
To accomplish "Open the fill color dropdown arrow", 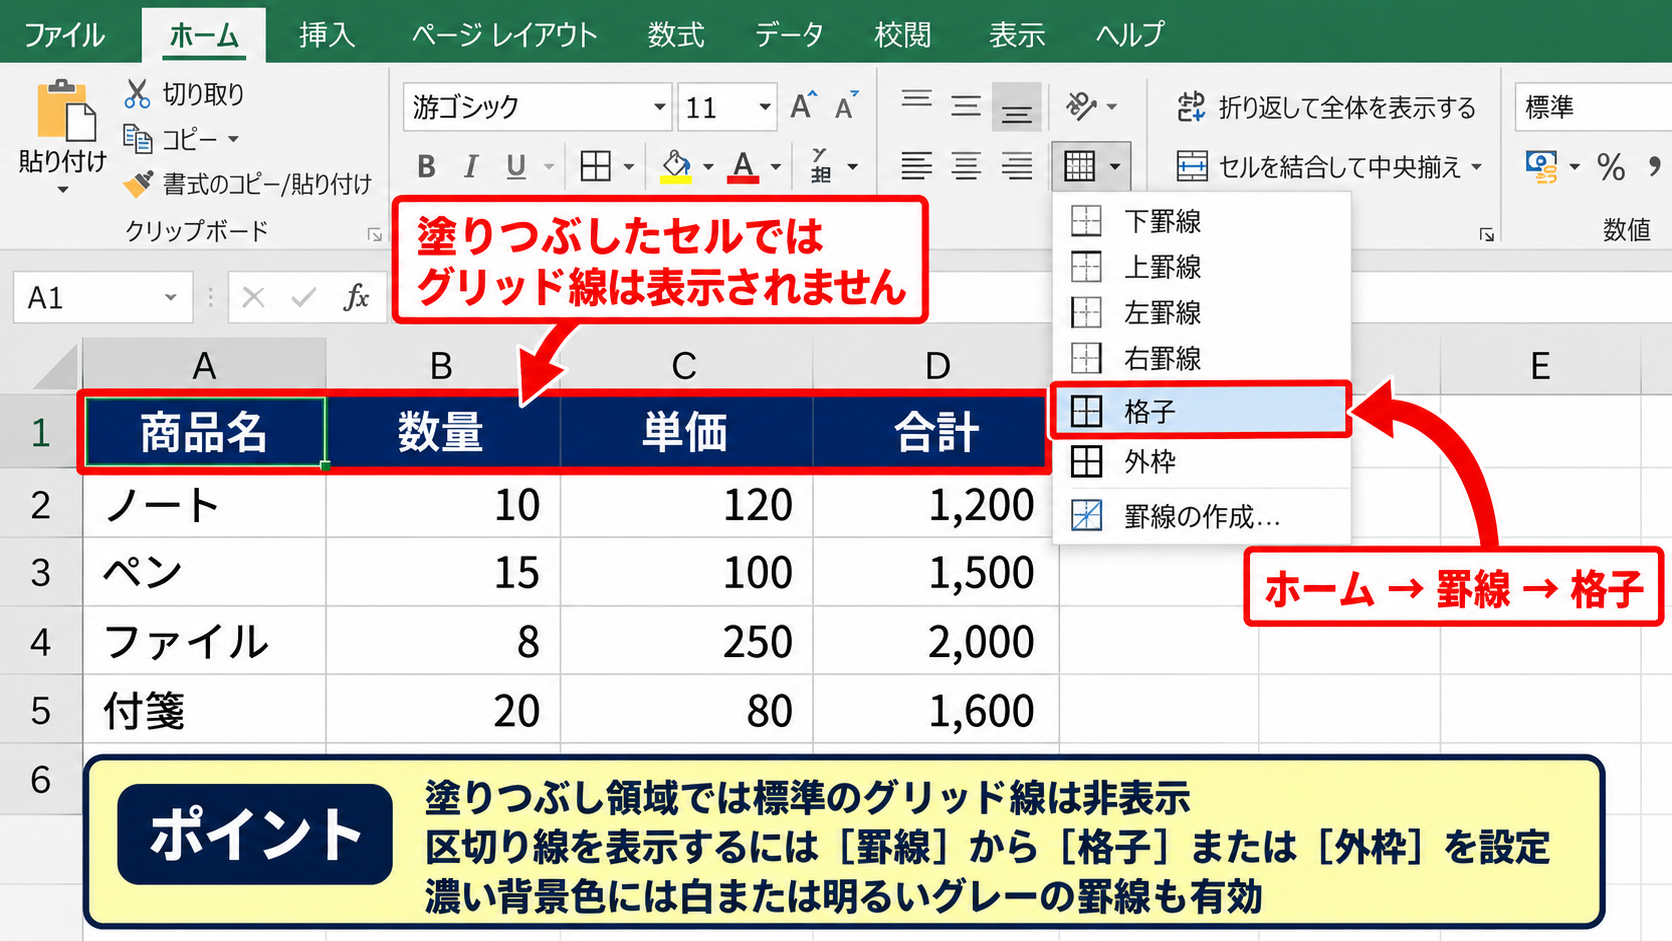I will pyautogui.click(x=708, y=167).
